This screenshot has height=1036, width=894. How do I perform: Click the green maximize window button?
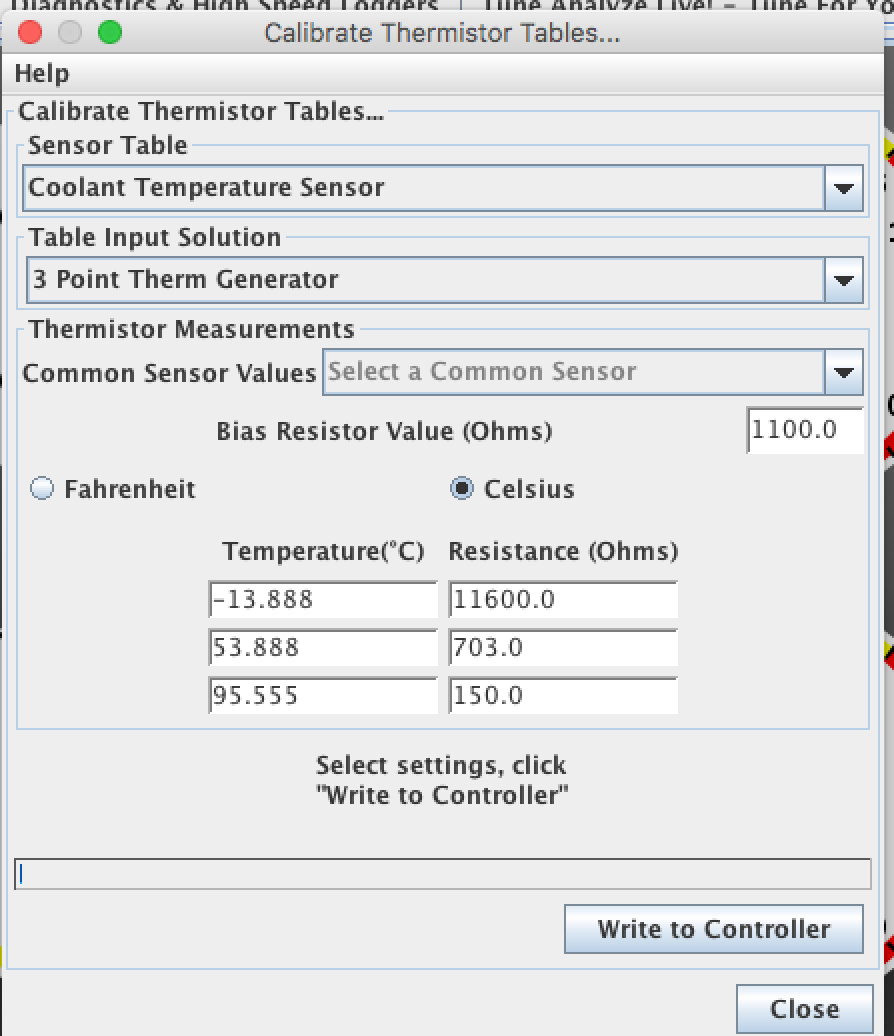pos(110,32)
